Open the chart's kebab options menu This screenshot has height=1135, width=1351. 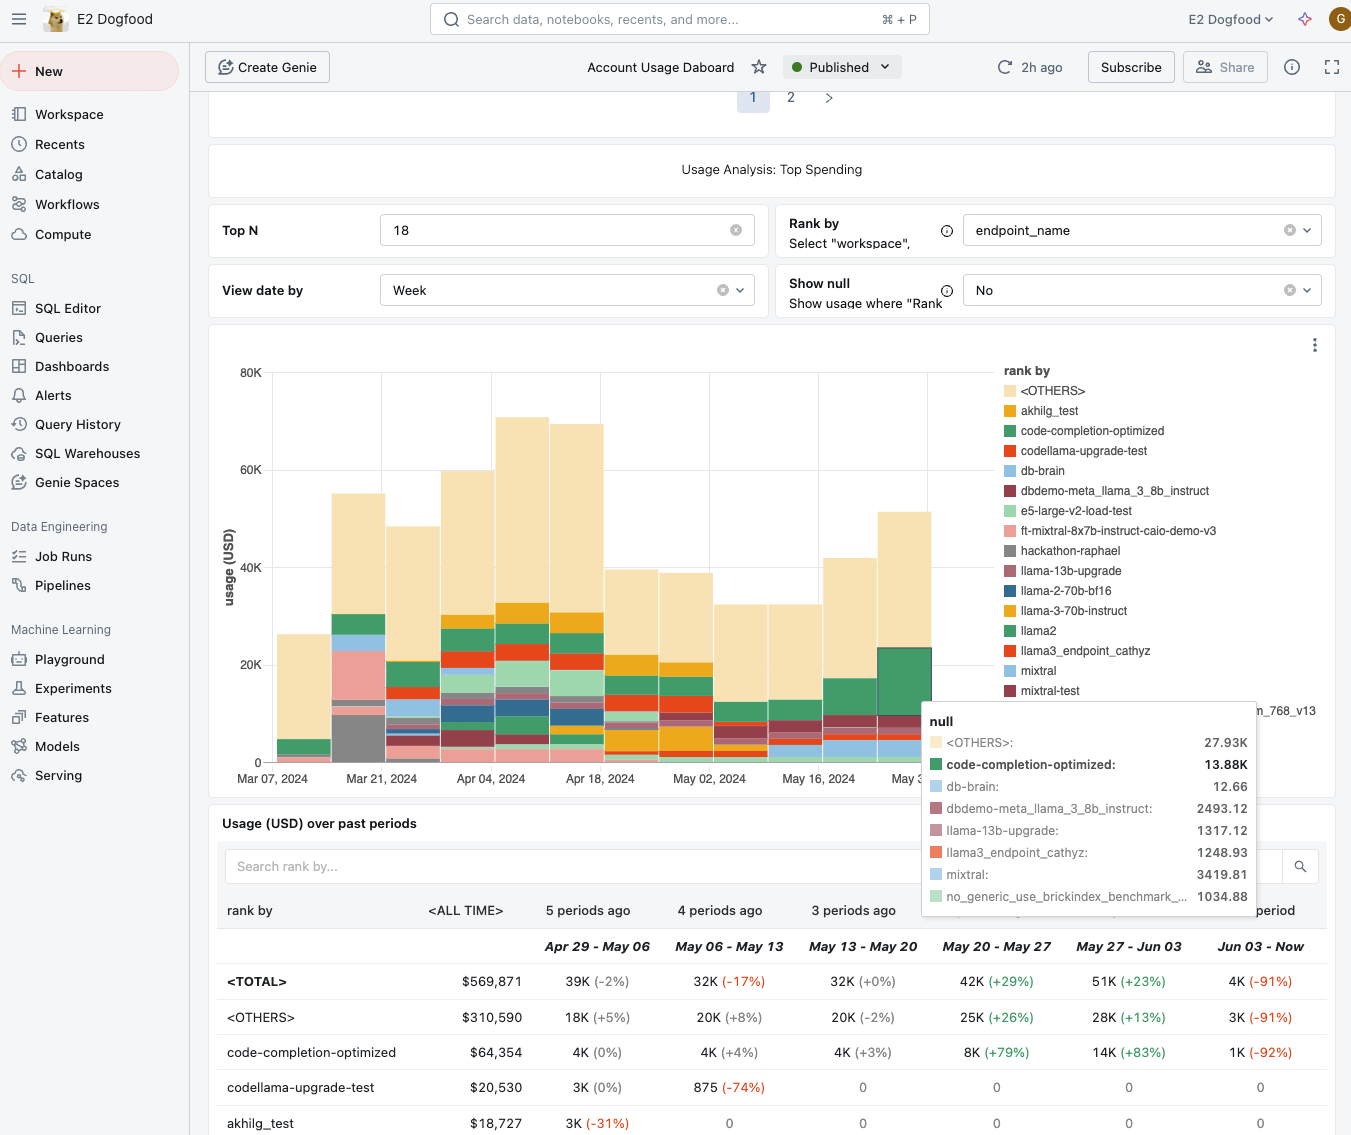pyautogui.click(x=1314, y=345)
